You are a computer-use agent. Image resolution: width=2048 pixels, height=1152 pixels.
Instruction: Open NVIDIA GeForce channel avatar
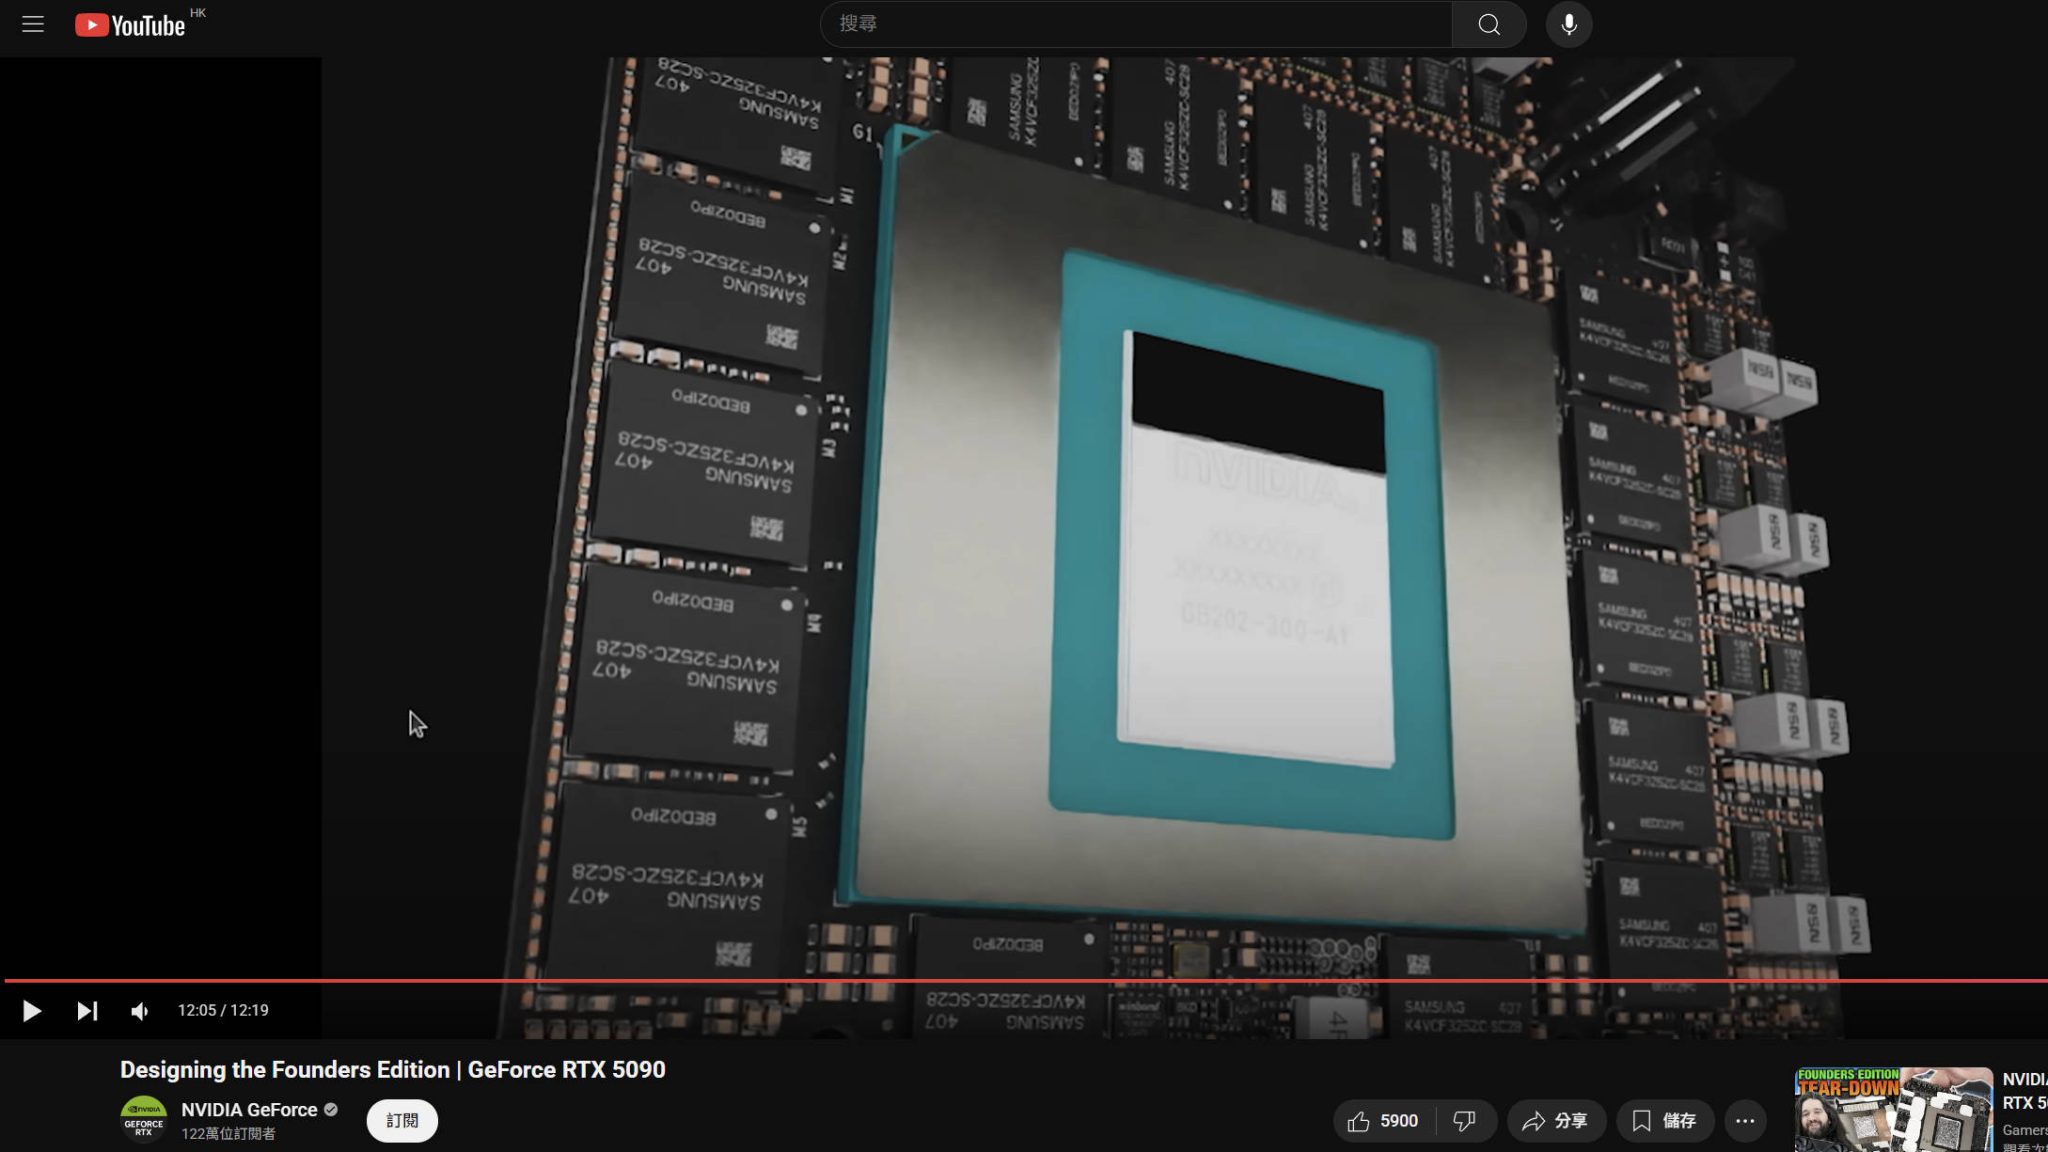[144, 1120]
